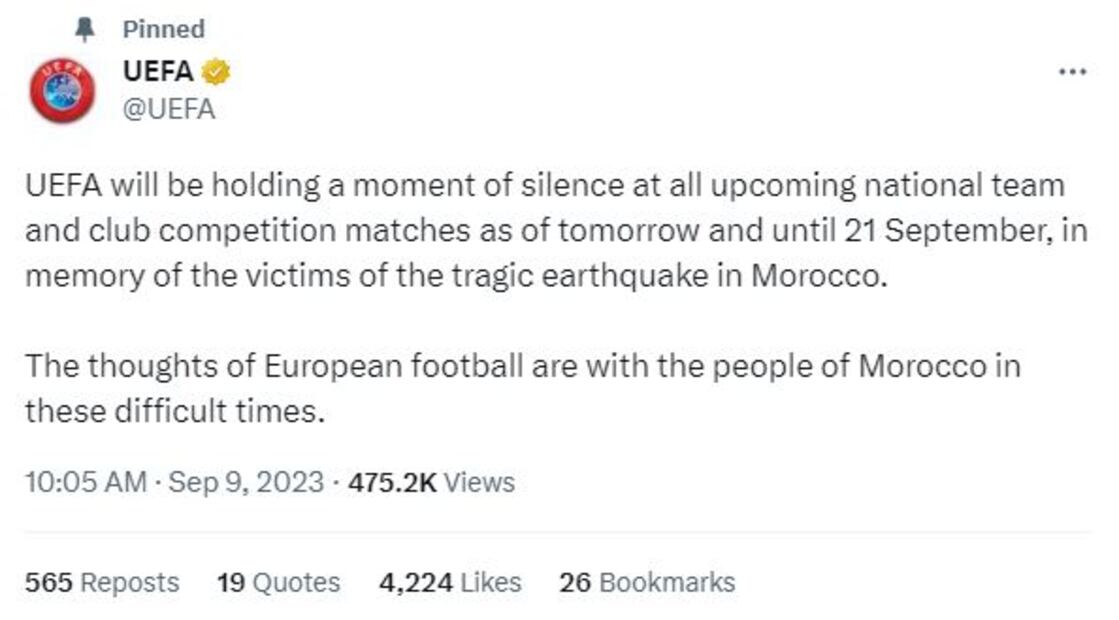Click the gold verified badge next to UEFA
This screenshot has width=1119, height=620.
[217, 72]
